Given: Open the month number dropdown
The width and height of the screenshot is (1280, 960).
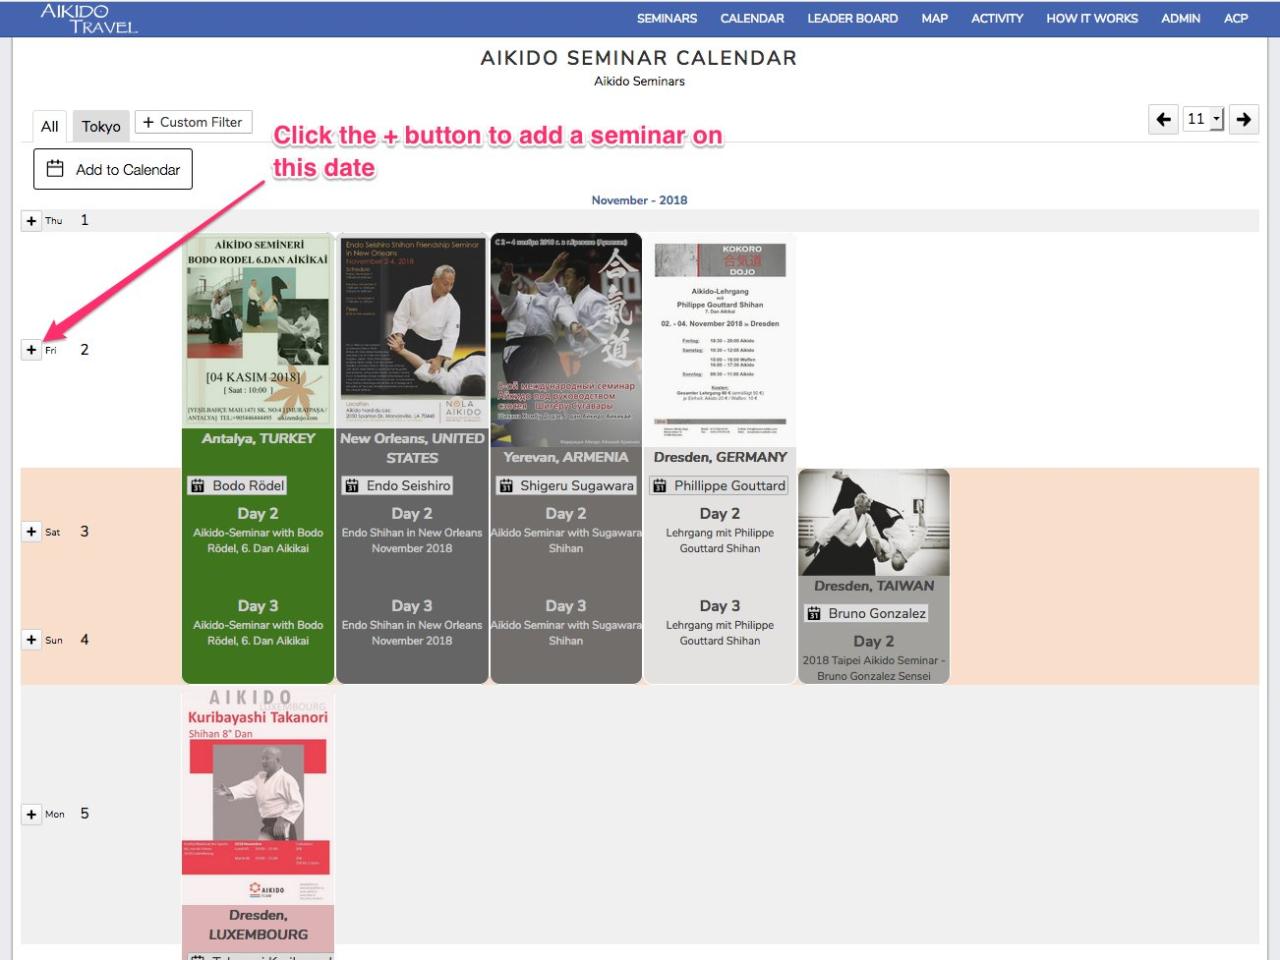Looking at the screenshot, I should tap(1203, 119).
